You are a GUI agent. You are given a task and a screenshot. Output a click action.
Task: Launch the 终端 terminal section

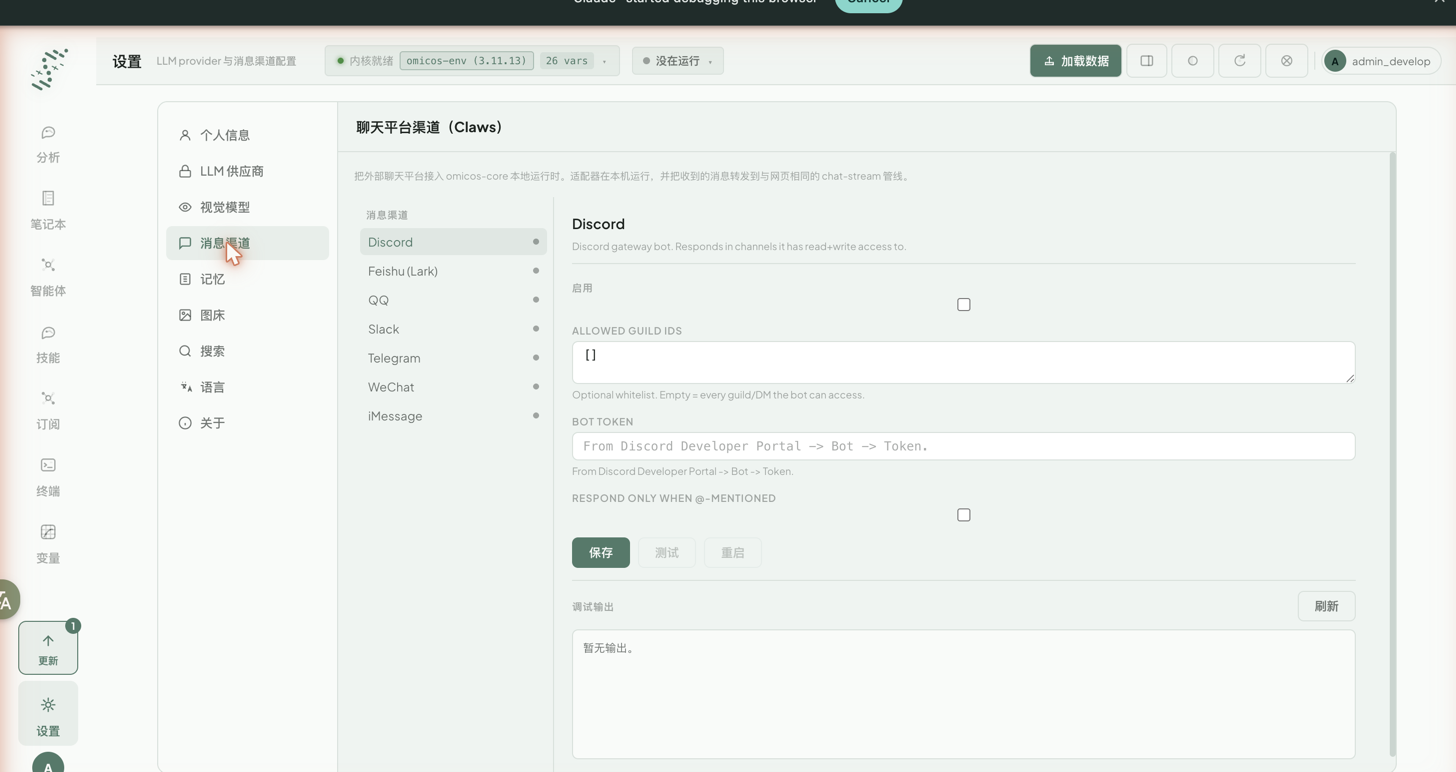(x=48, y=477)
